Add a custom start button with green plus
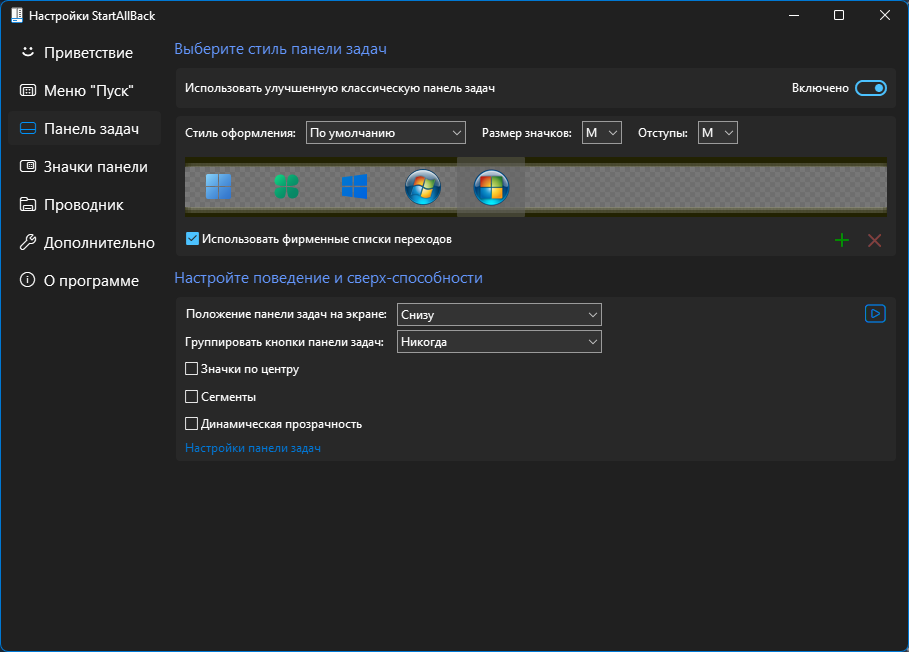909x652 pixels. (x=842, y=240)
